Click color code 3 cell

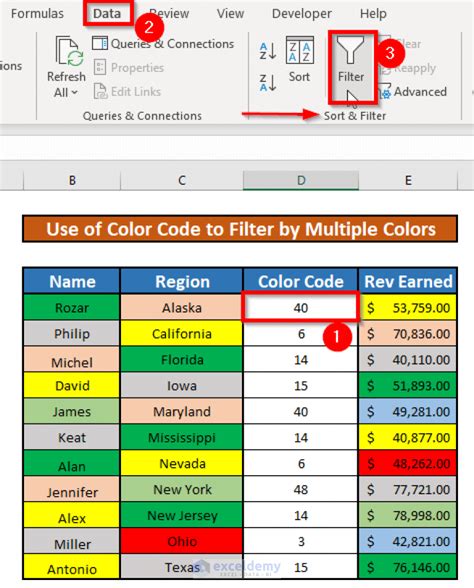[x=301, y=541]
